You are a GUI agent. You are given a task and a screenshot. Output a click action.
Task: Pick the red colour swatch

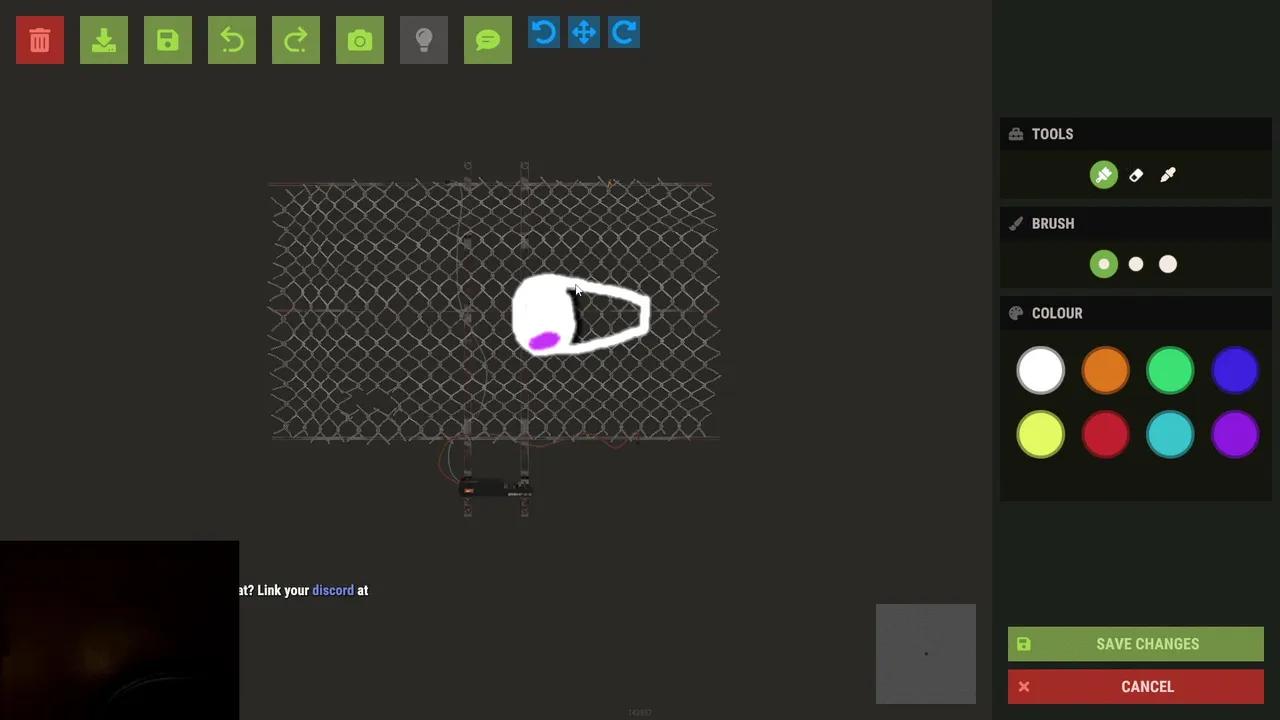1106,435
